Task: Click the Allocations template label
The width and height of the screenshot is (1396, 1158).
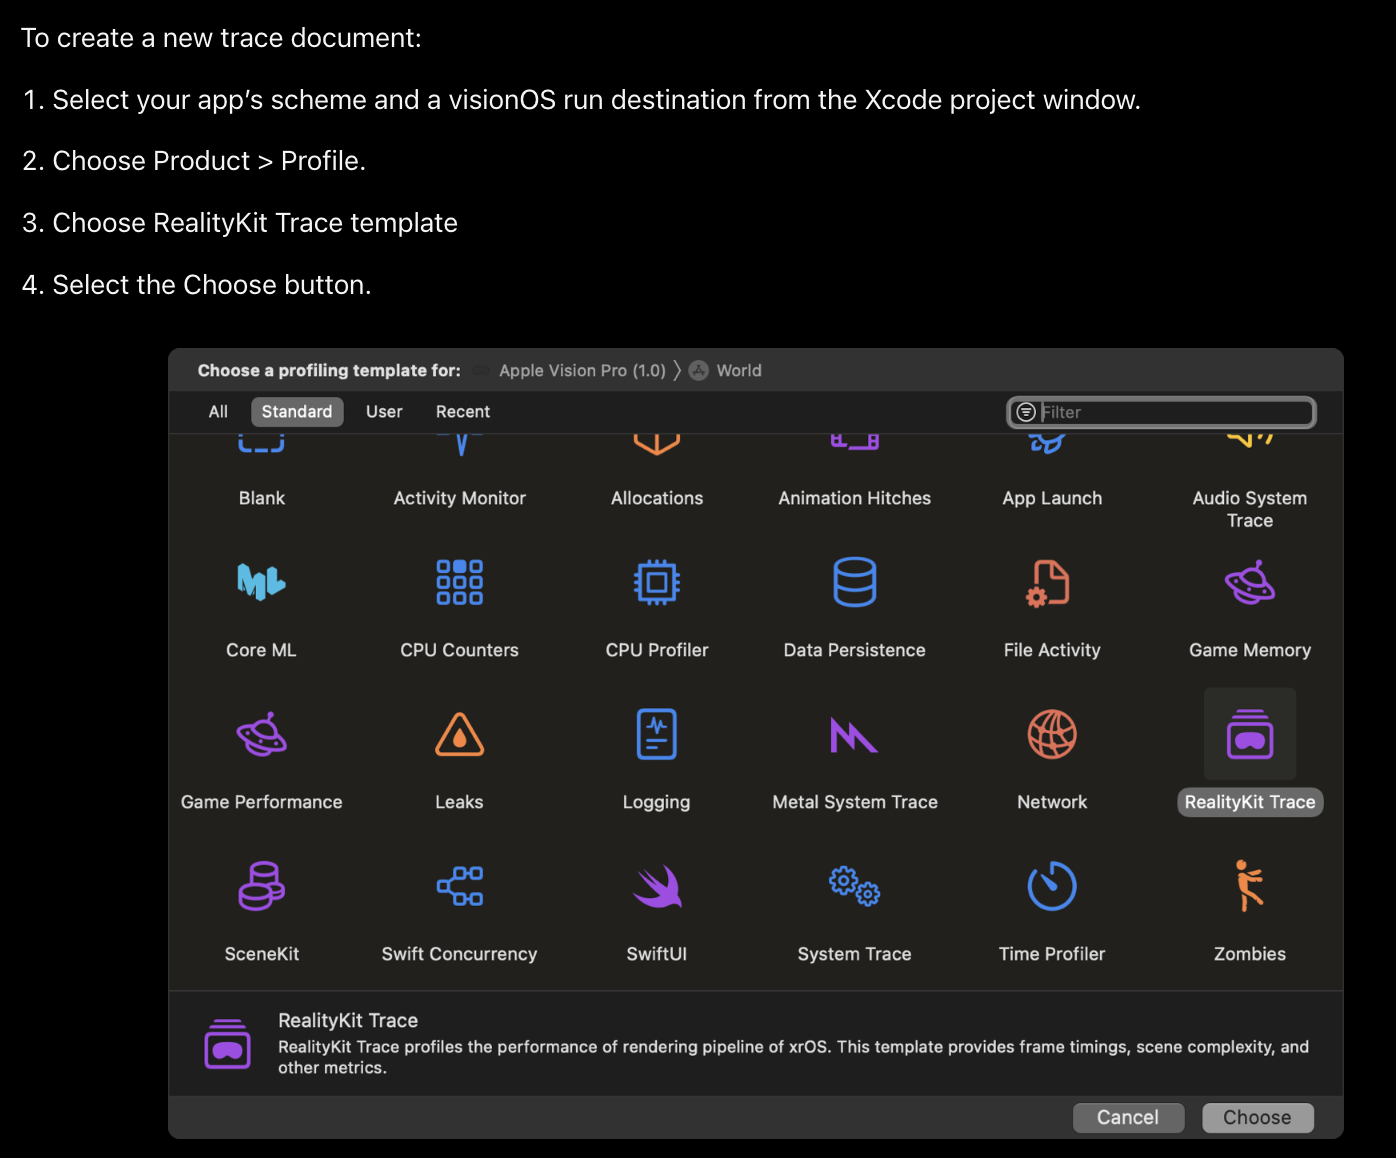Action: pos(657,498)
